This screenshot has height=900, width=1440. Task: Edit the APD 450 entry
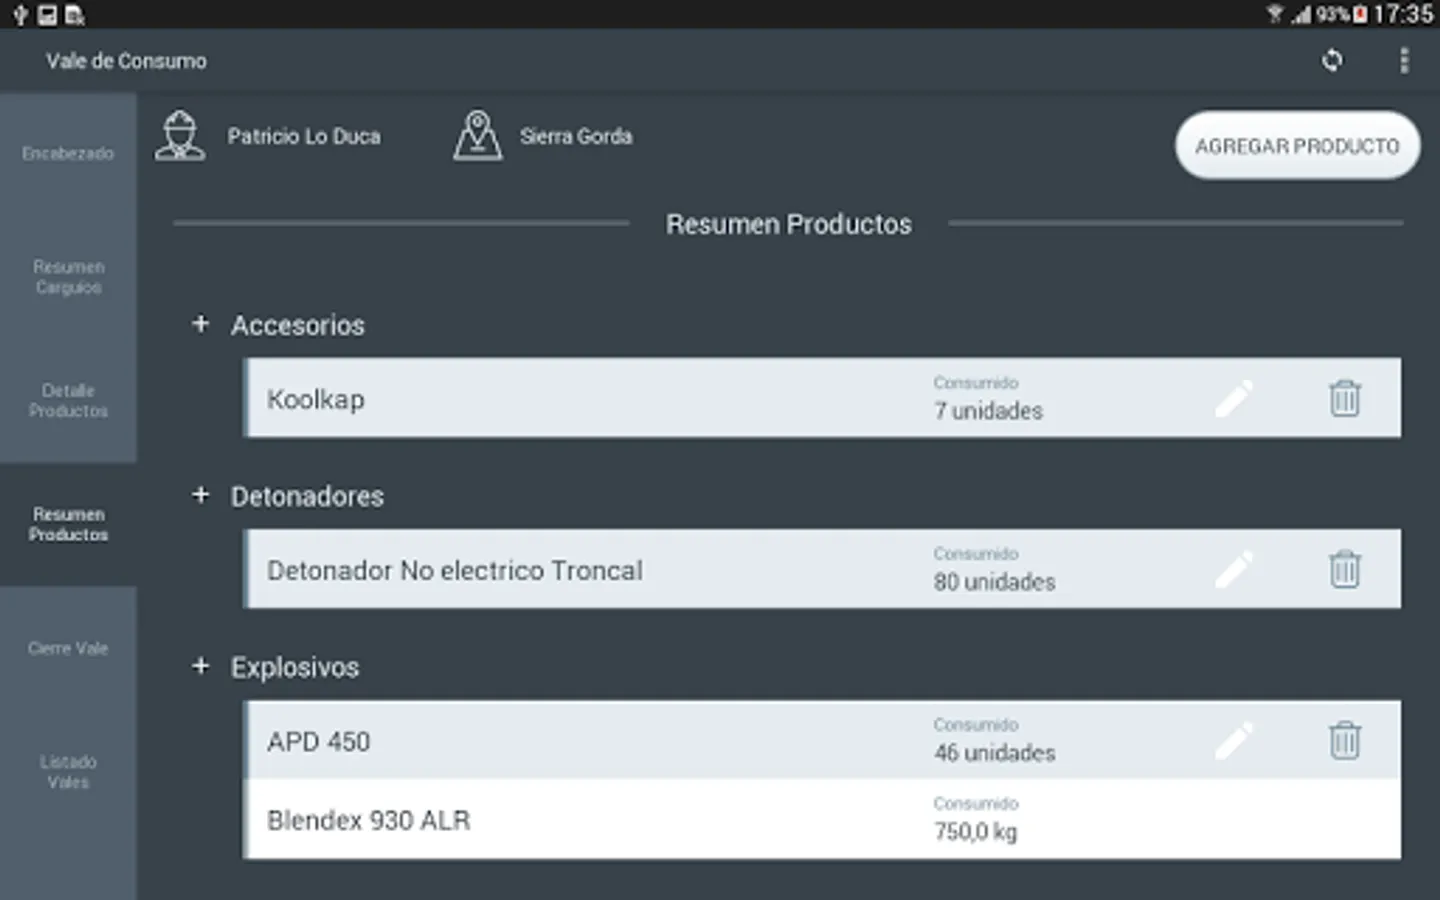point(1234,741)
